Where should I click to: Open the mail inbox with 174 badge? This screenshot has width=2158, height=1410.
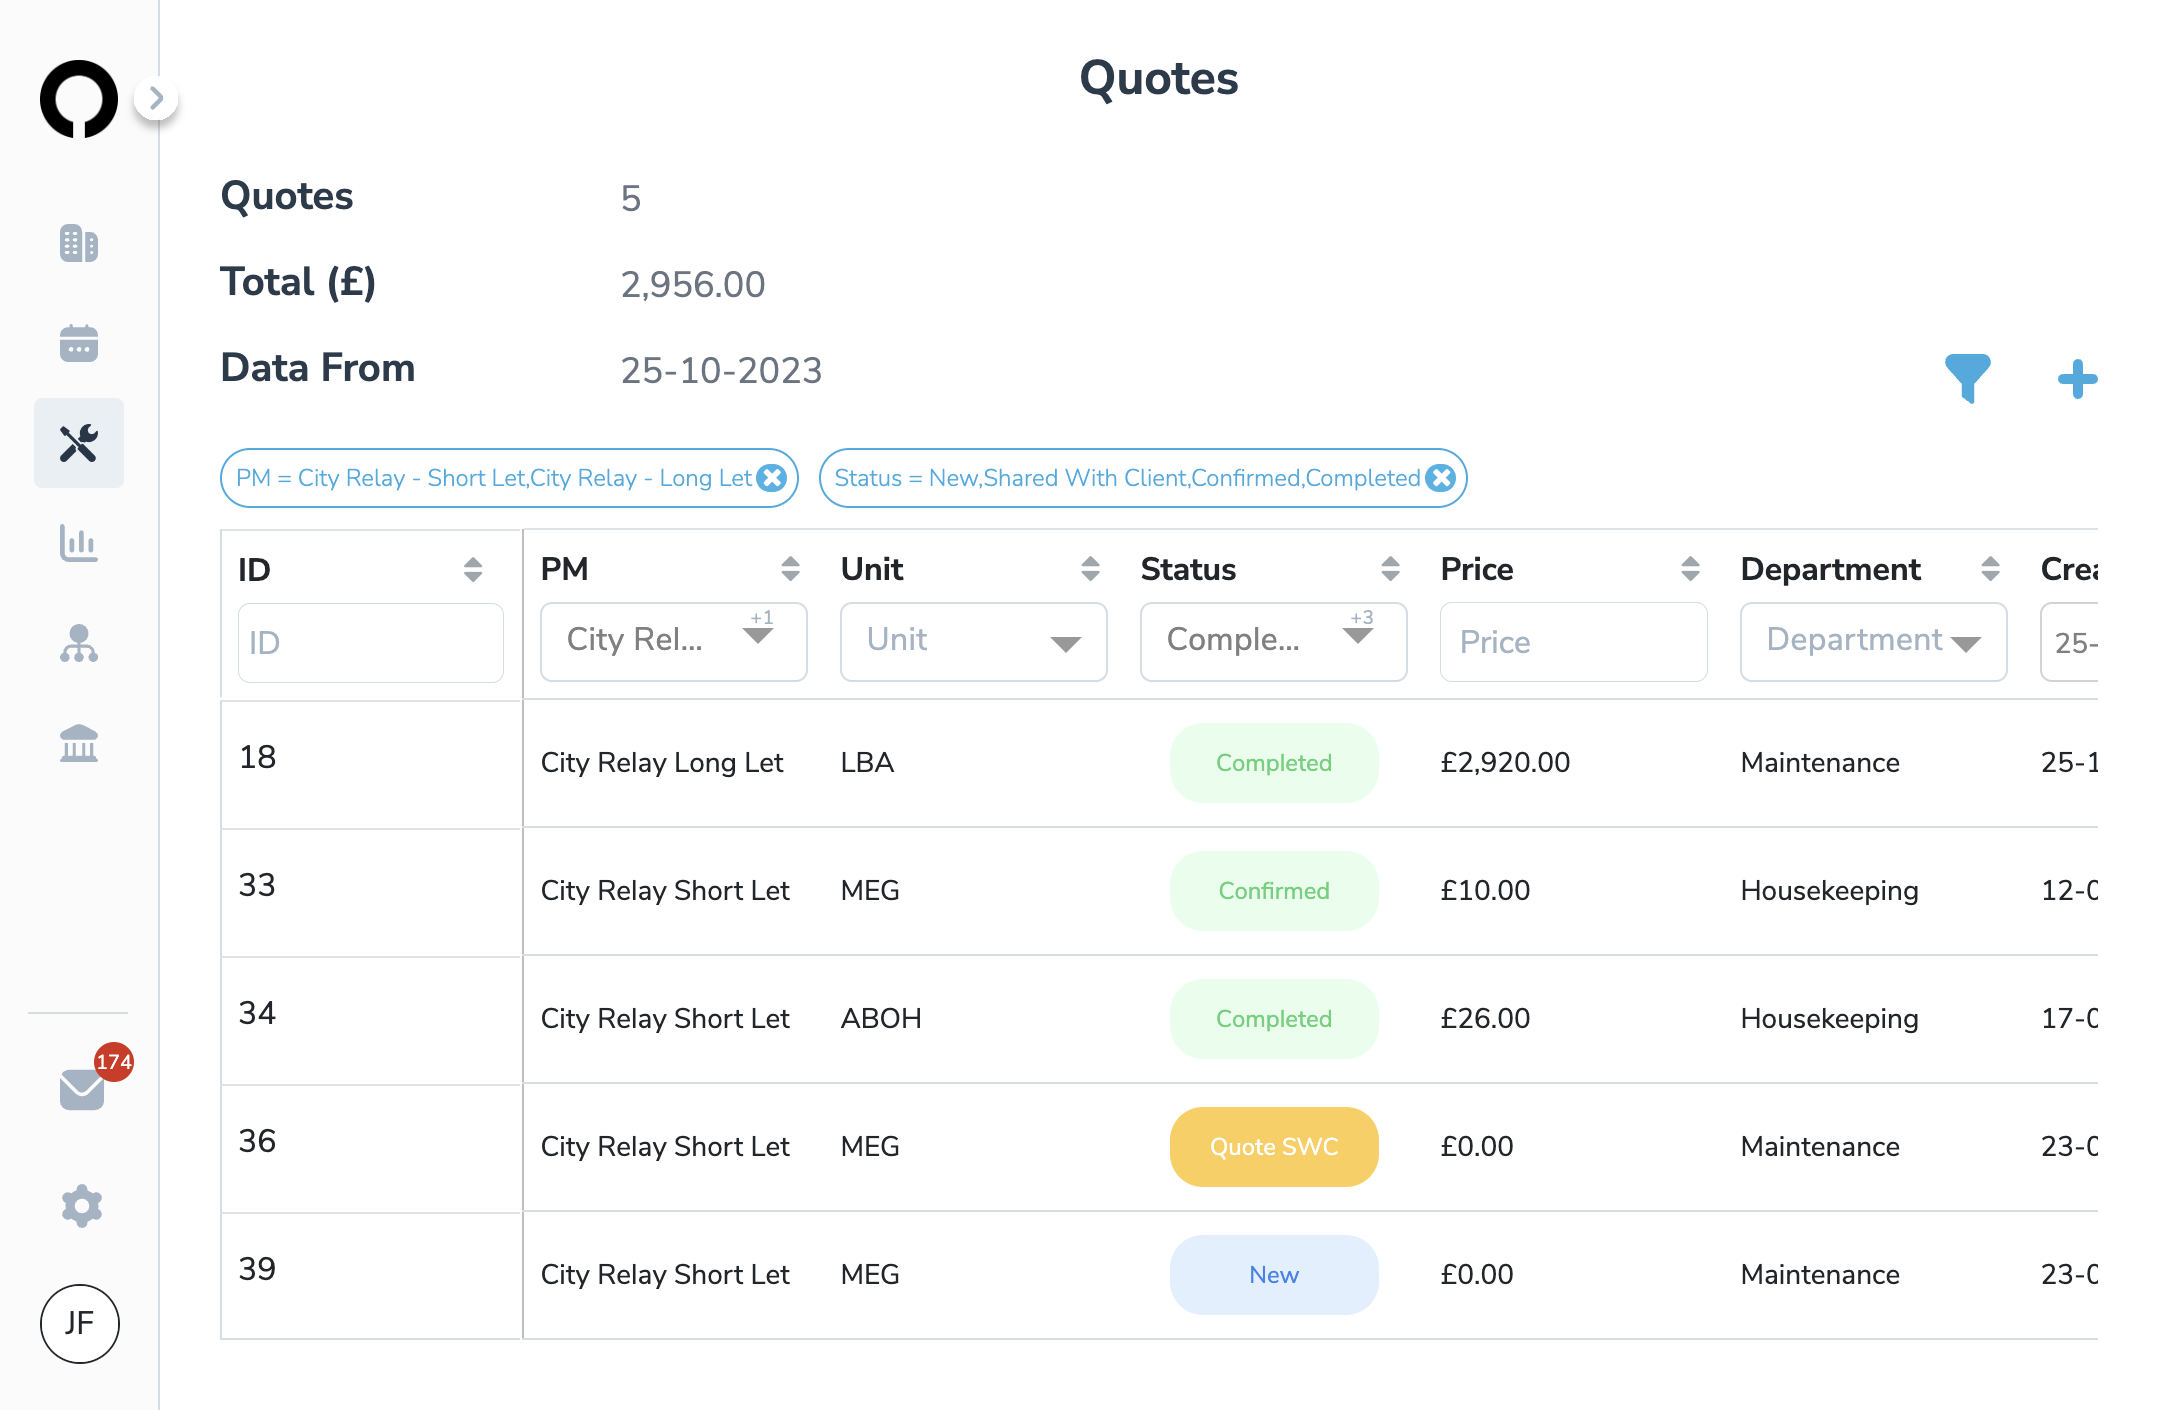click(x=83, y=1088)
